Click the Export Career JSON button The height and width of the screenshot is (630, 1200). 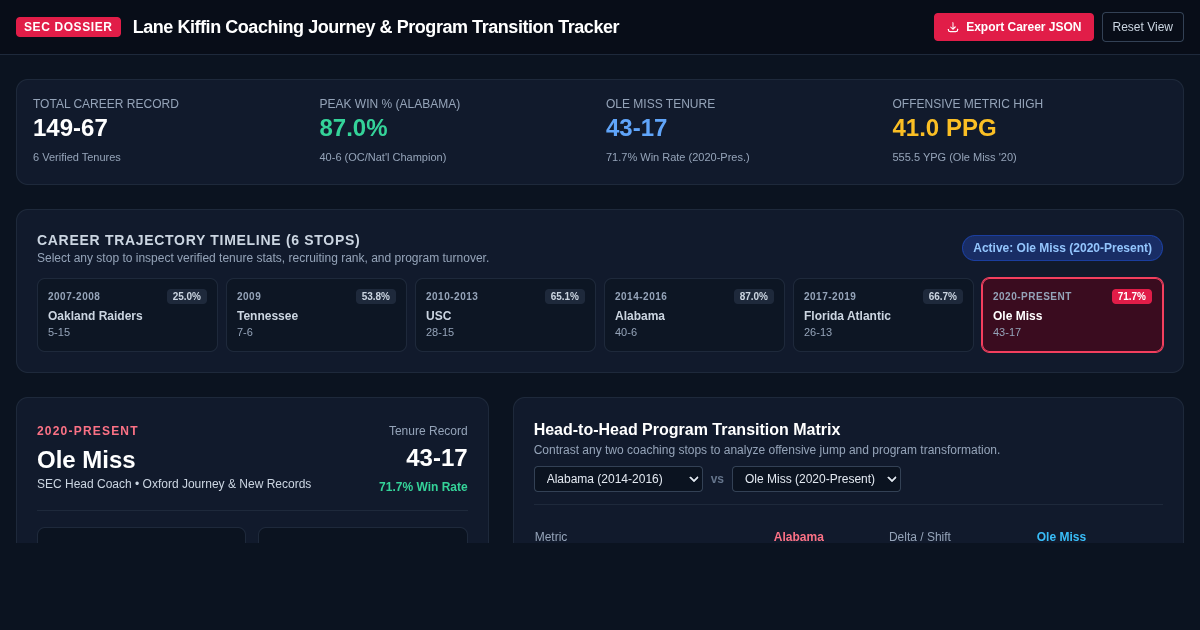(1014, 27)
